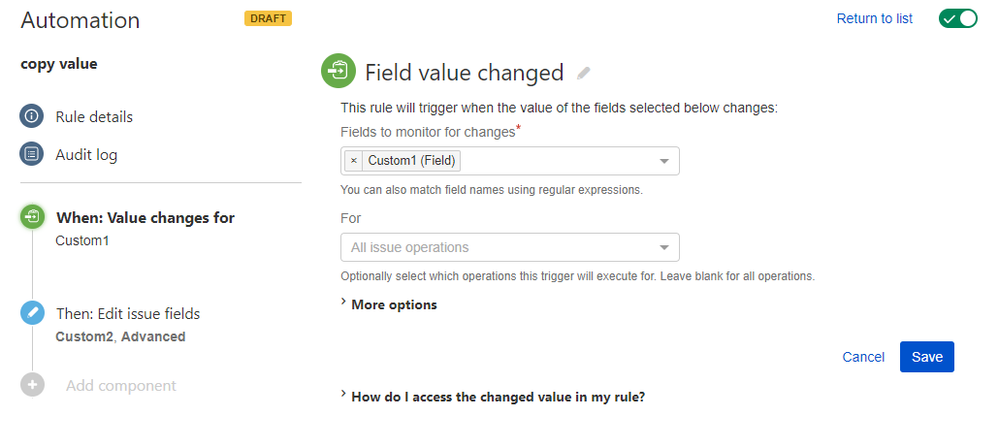Select Then: Edit issue fields step
Image resolution: width=999 pixels, height=445 pixels.
click(128, 314)
